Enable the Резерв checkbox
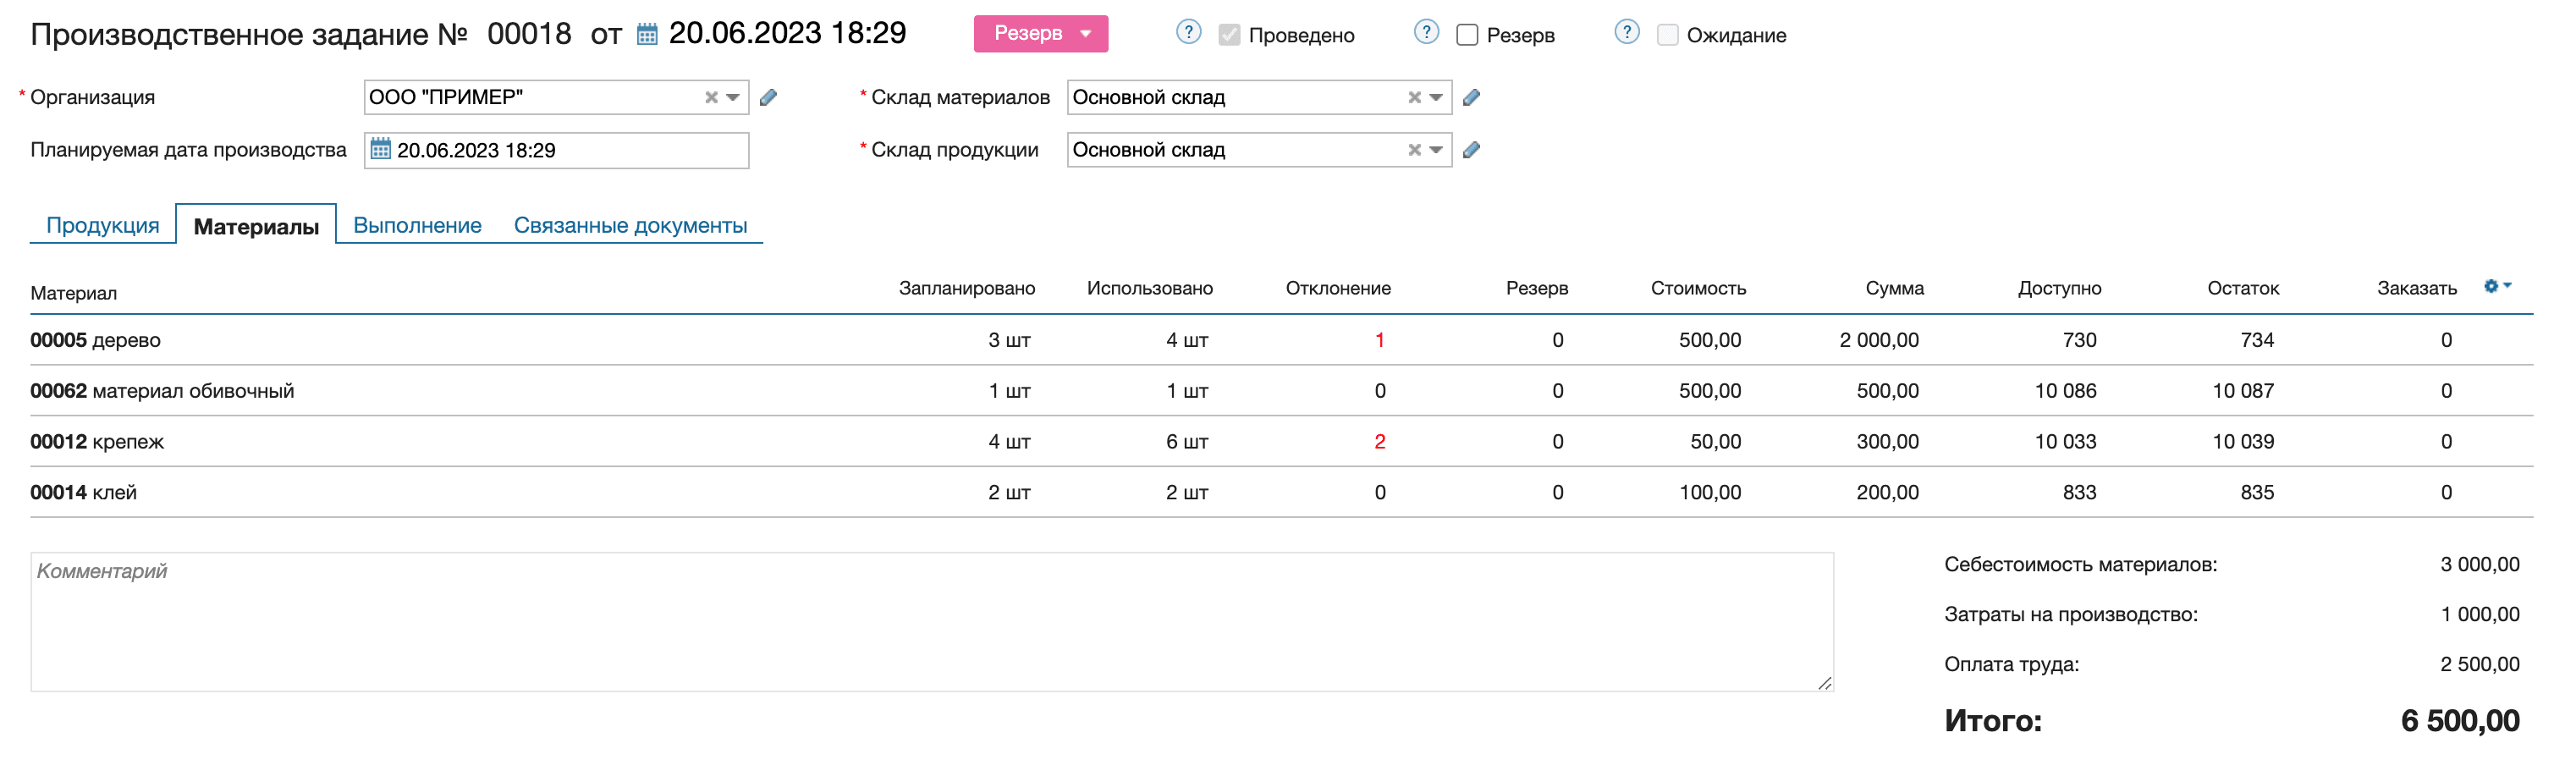This screenshot has width=2576, height=760. (x=1467, y=35)
